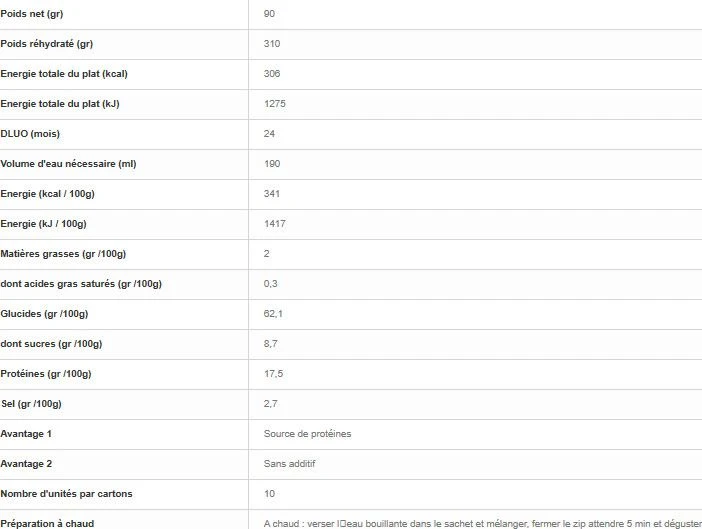Click the "Poids net (gr)" row label
Screen dimensions: 702x529
point(34,14)
